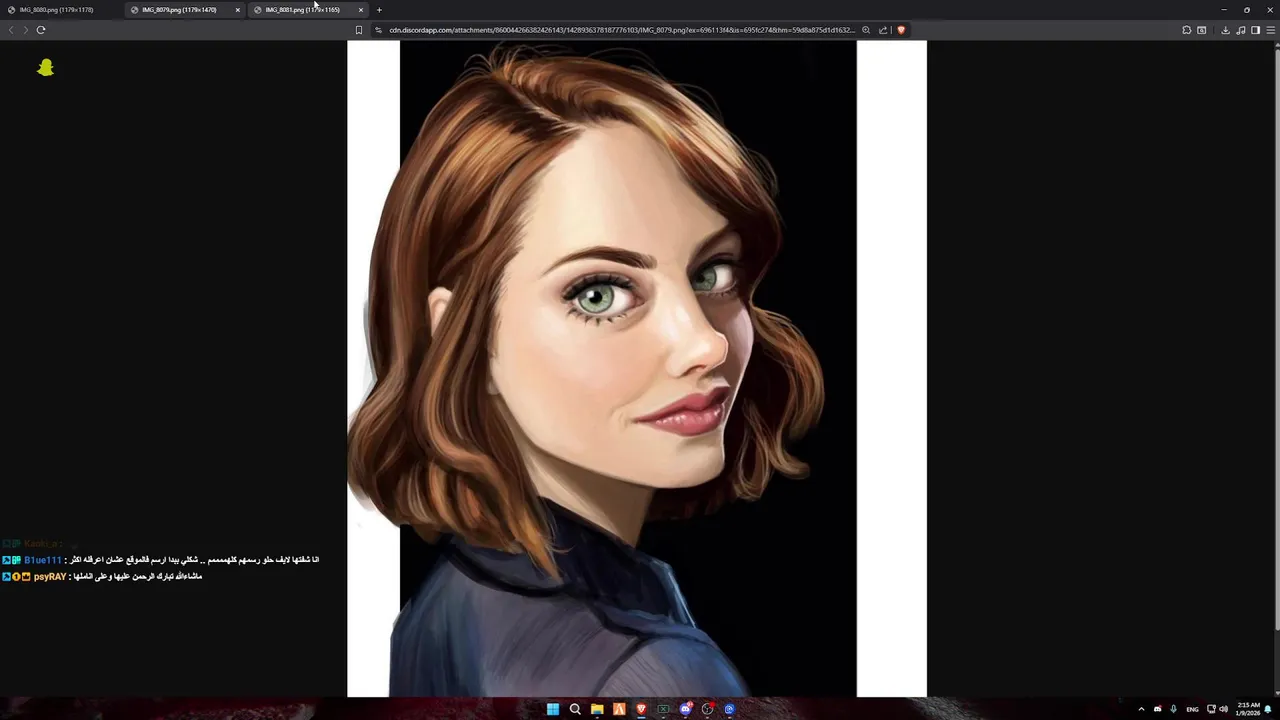The image size is (1280, 720).
Task: Switch to the IMG_8080.png tab
Action: [60, 10]
